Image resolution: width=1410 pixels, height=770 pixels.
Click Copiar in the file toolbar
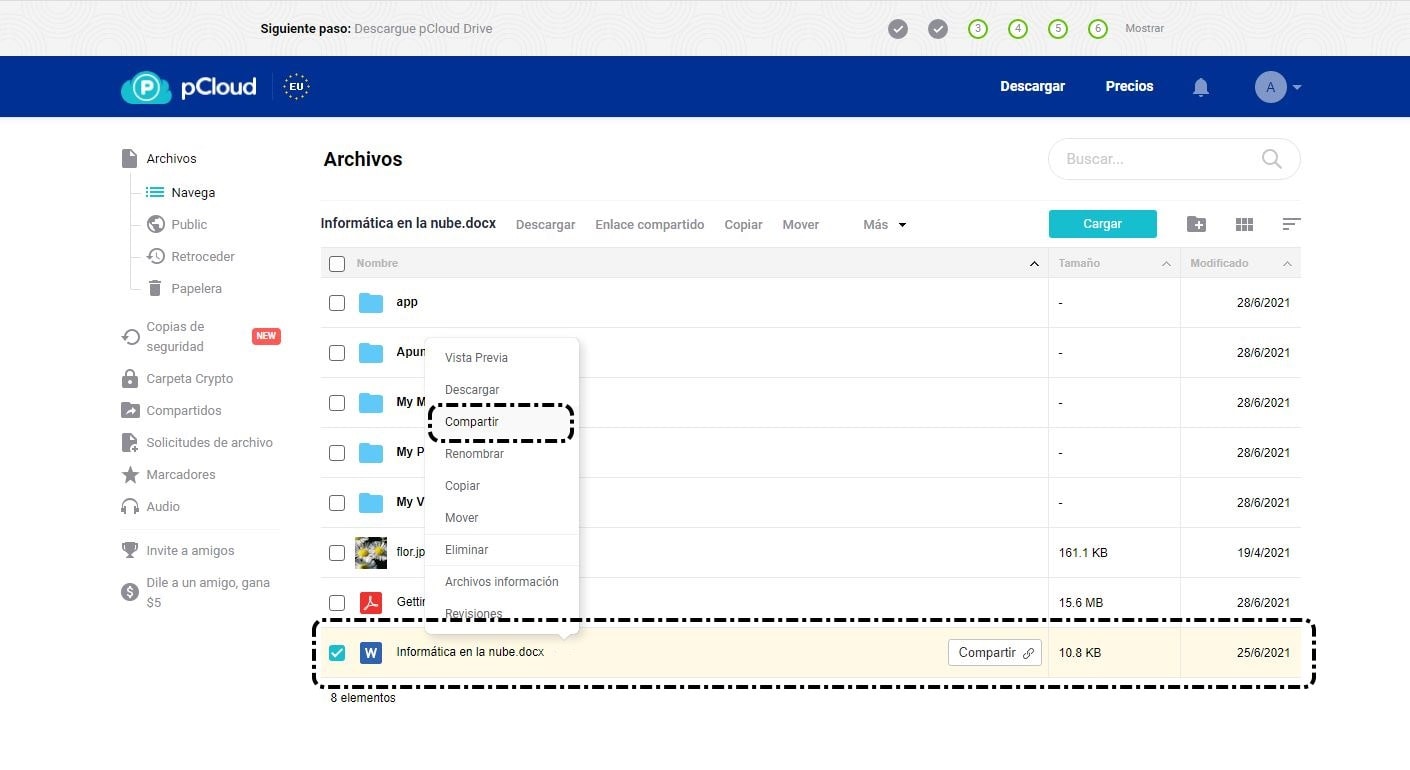click(743, 225)
